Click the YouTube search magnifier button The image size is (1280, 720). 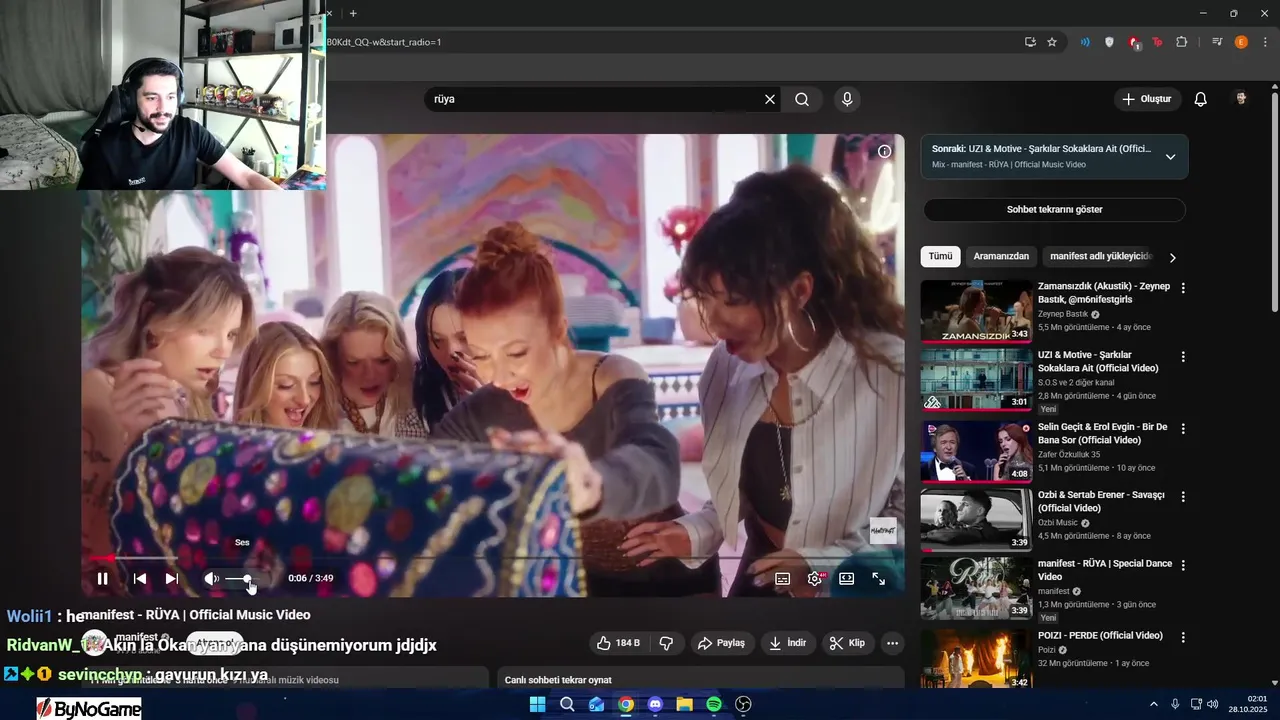click(x=802, y=99)
